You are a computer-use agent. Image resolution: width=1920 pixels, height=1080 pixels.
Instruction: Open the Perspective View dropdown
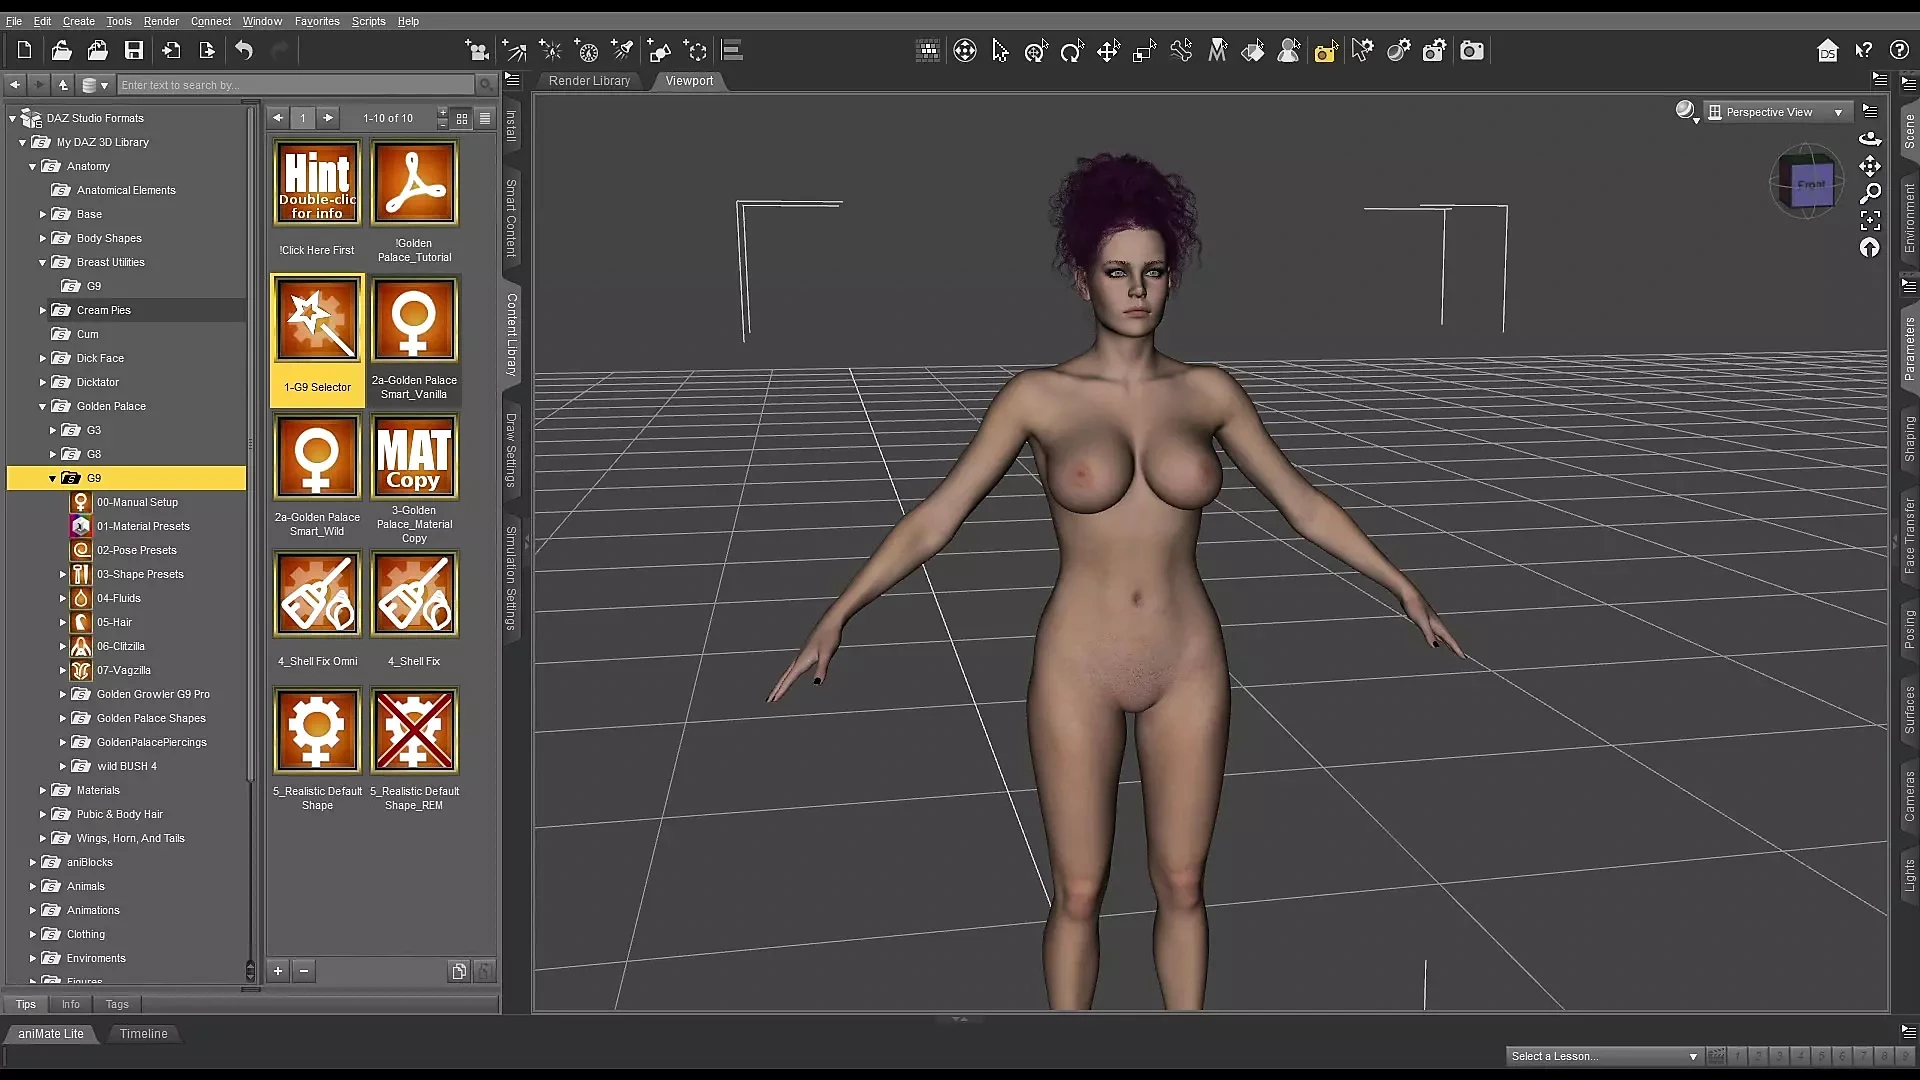(x=1776, y=112)
